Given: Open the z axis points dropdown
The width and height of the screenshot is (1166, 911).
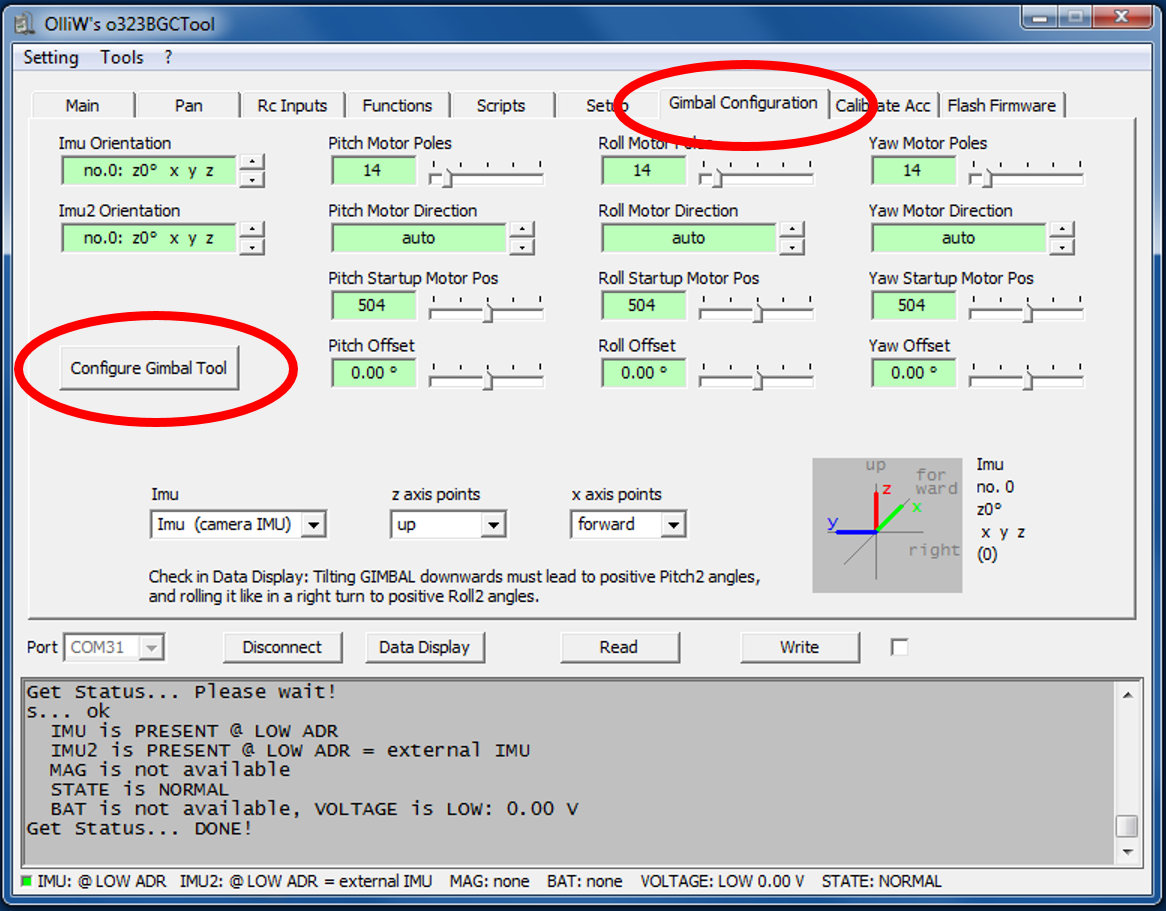Looking at the screenshot, I should [x=493, y=525].
